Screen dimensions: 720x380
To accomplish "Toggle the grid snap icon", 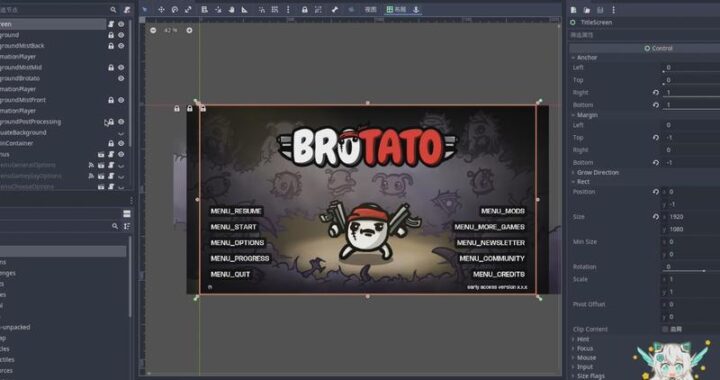I will coord(275,9).
